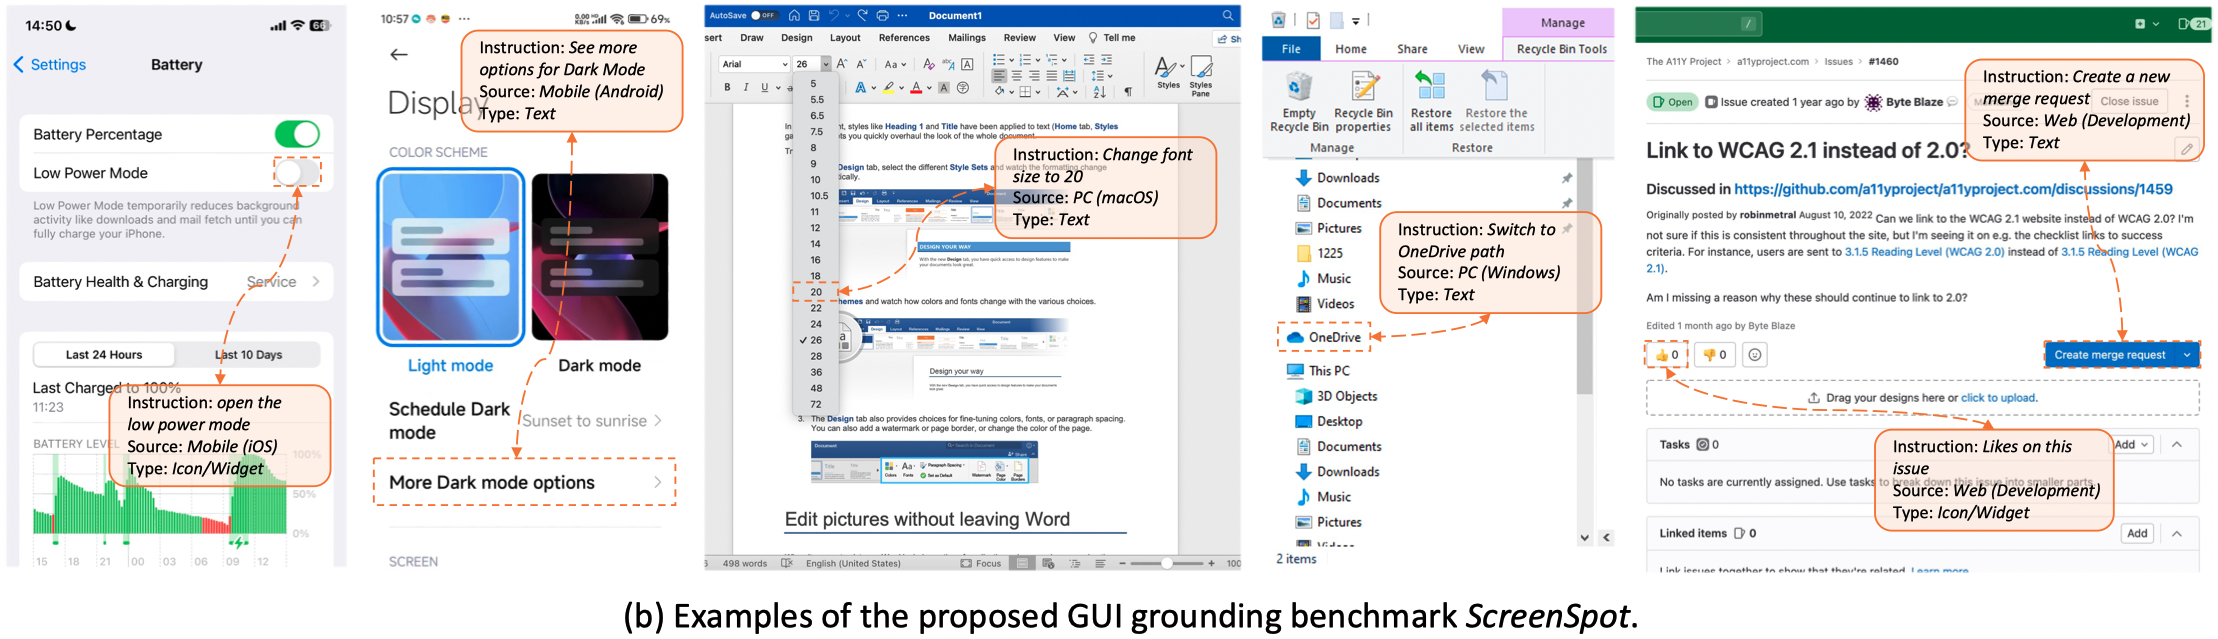Click the Print icon in Word's title bar
This screenshot has height=639, width=2218.
(882, 15)
